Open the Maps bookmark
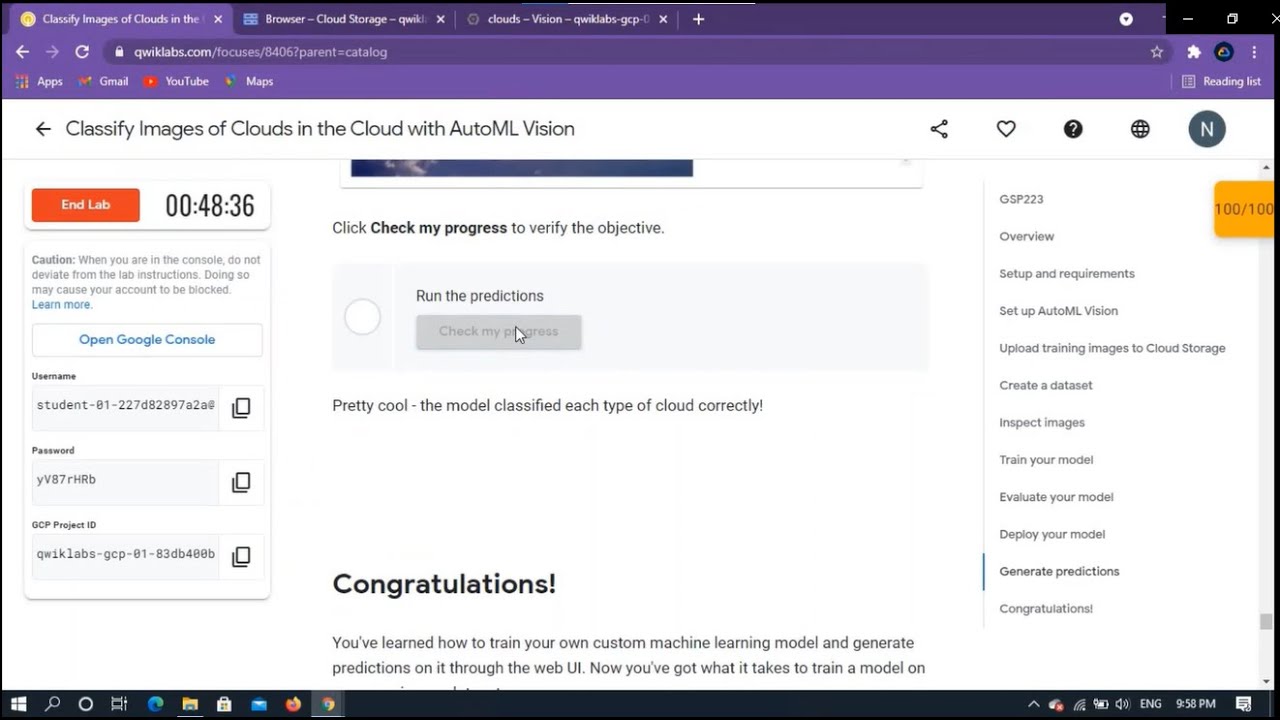This screenshot has width=1280, height=720. point(249,82)
